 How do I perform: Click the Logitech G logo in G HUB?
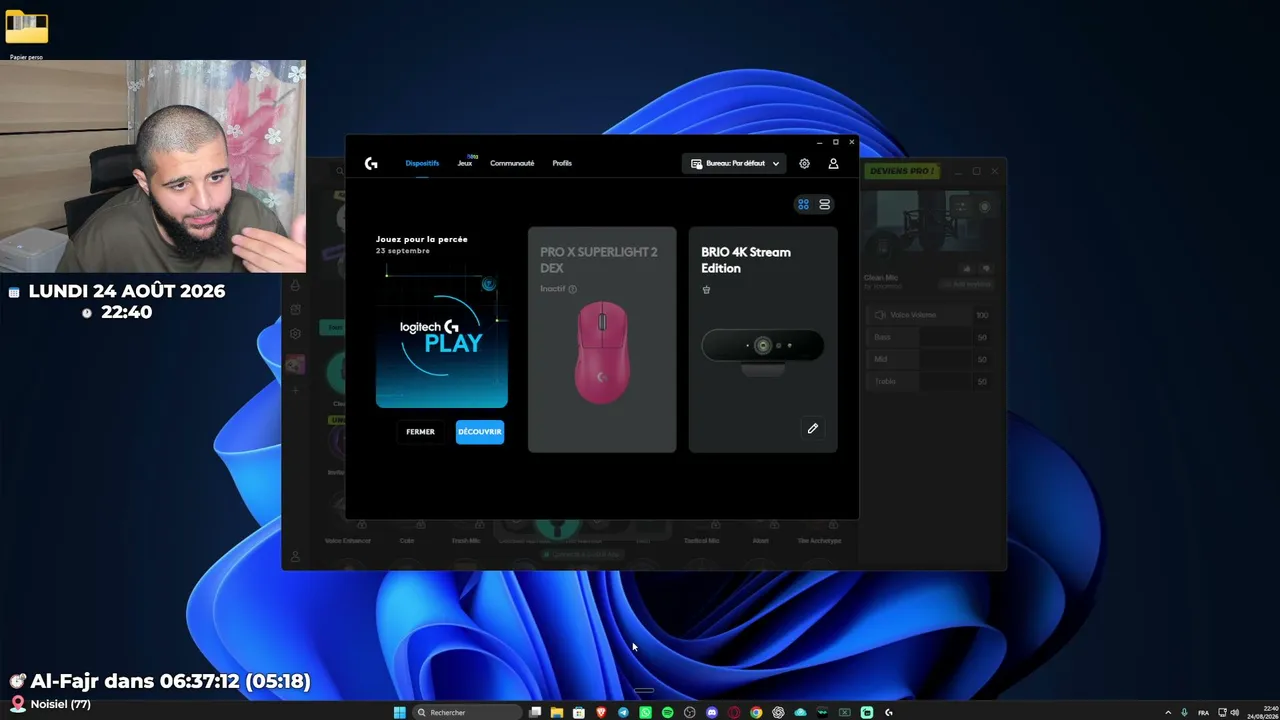coord(371,163)
